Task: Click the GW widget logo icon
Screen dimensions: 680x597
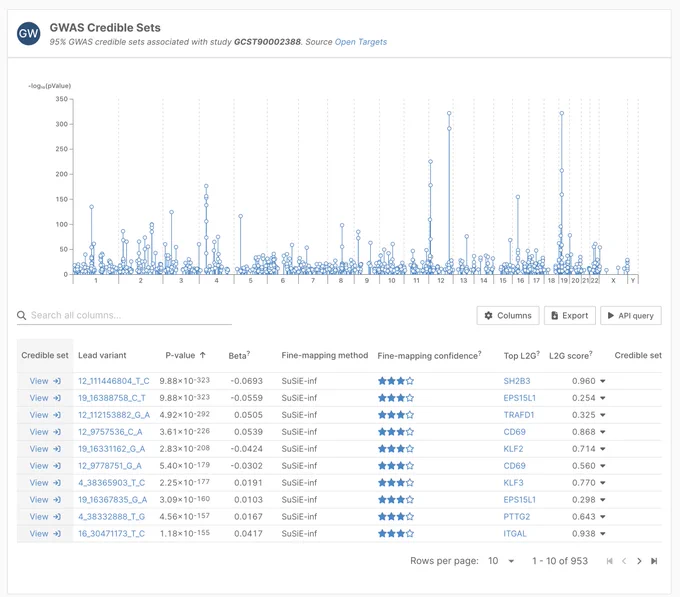Action: pos(29,33)
